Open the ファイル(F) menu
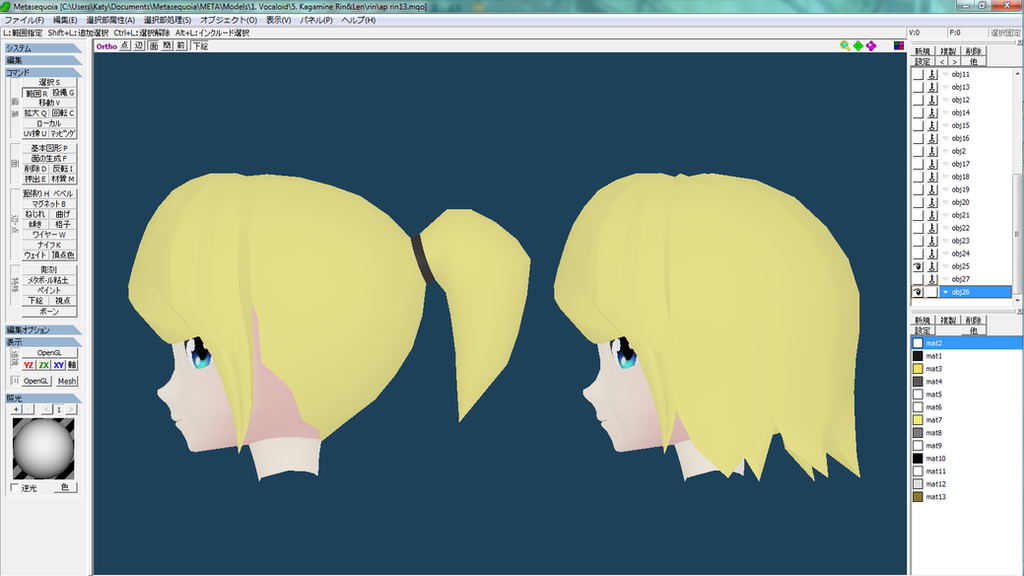 tap(24, 20)
